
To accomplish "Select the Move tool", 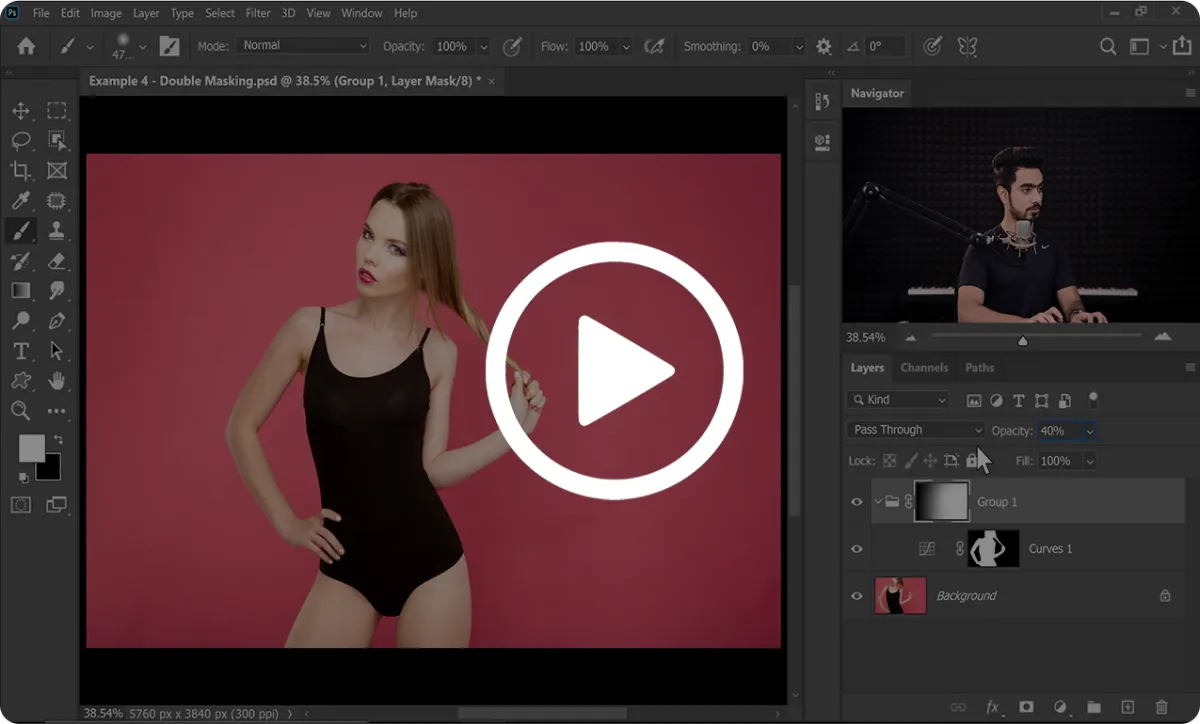I will click(x=21, y=111).
